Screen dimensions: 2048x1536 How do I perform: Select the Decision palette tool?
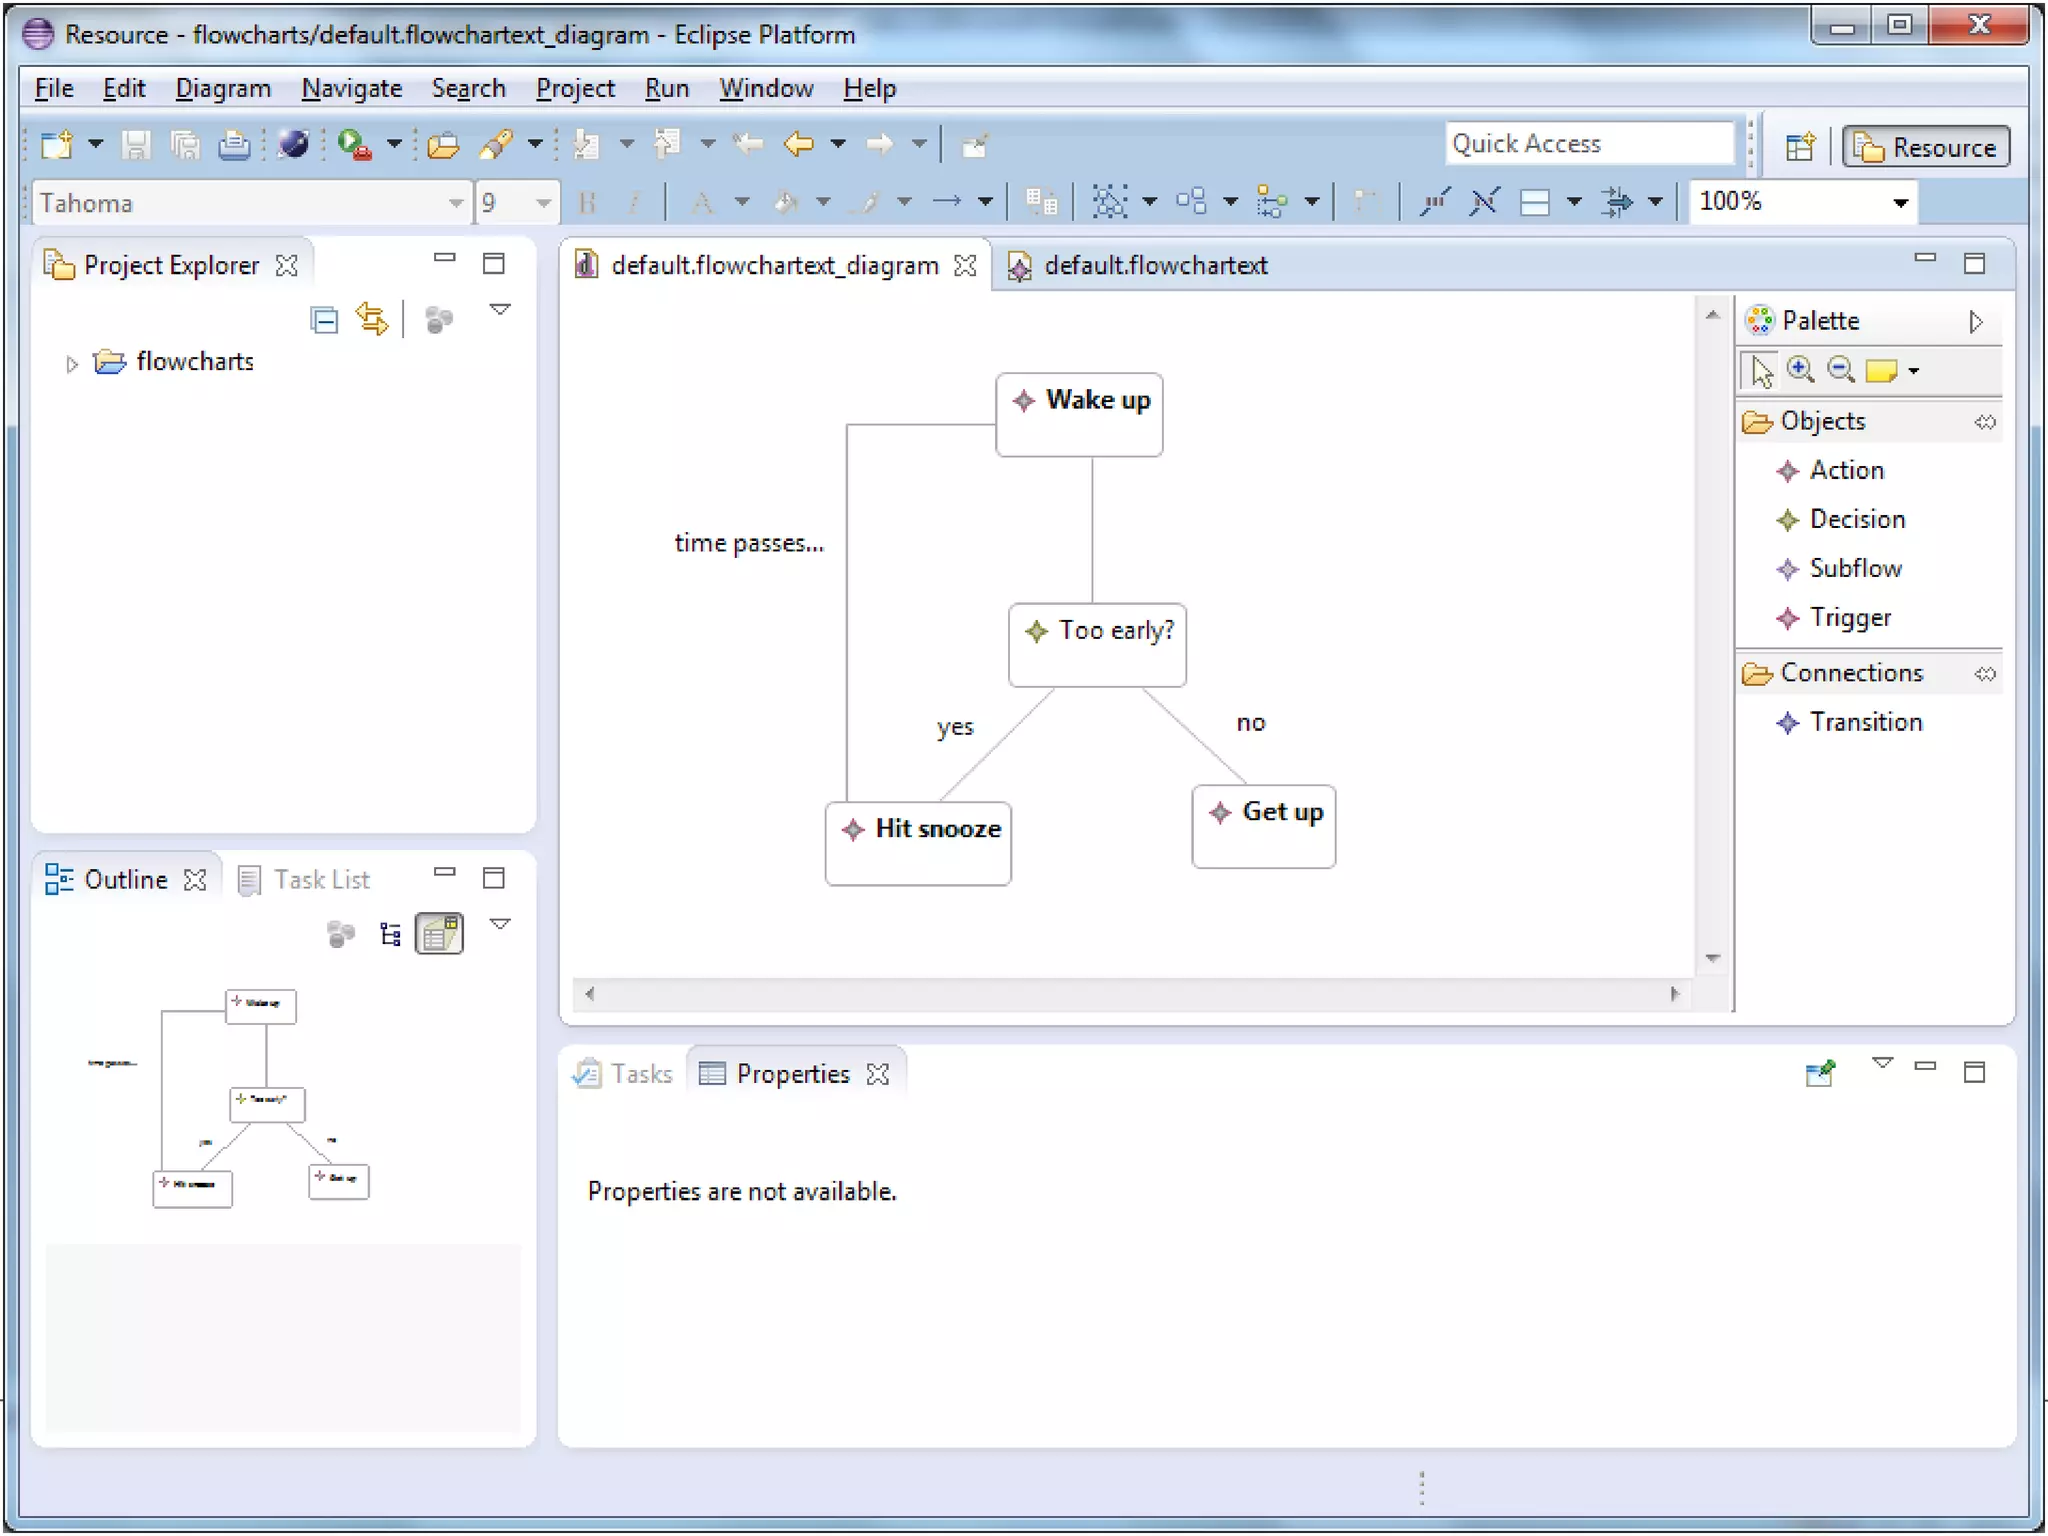click(1855, 519)
